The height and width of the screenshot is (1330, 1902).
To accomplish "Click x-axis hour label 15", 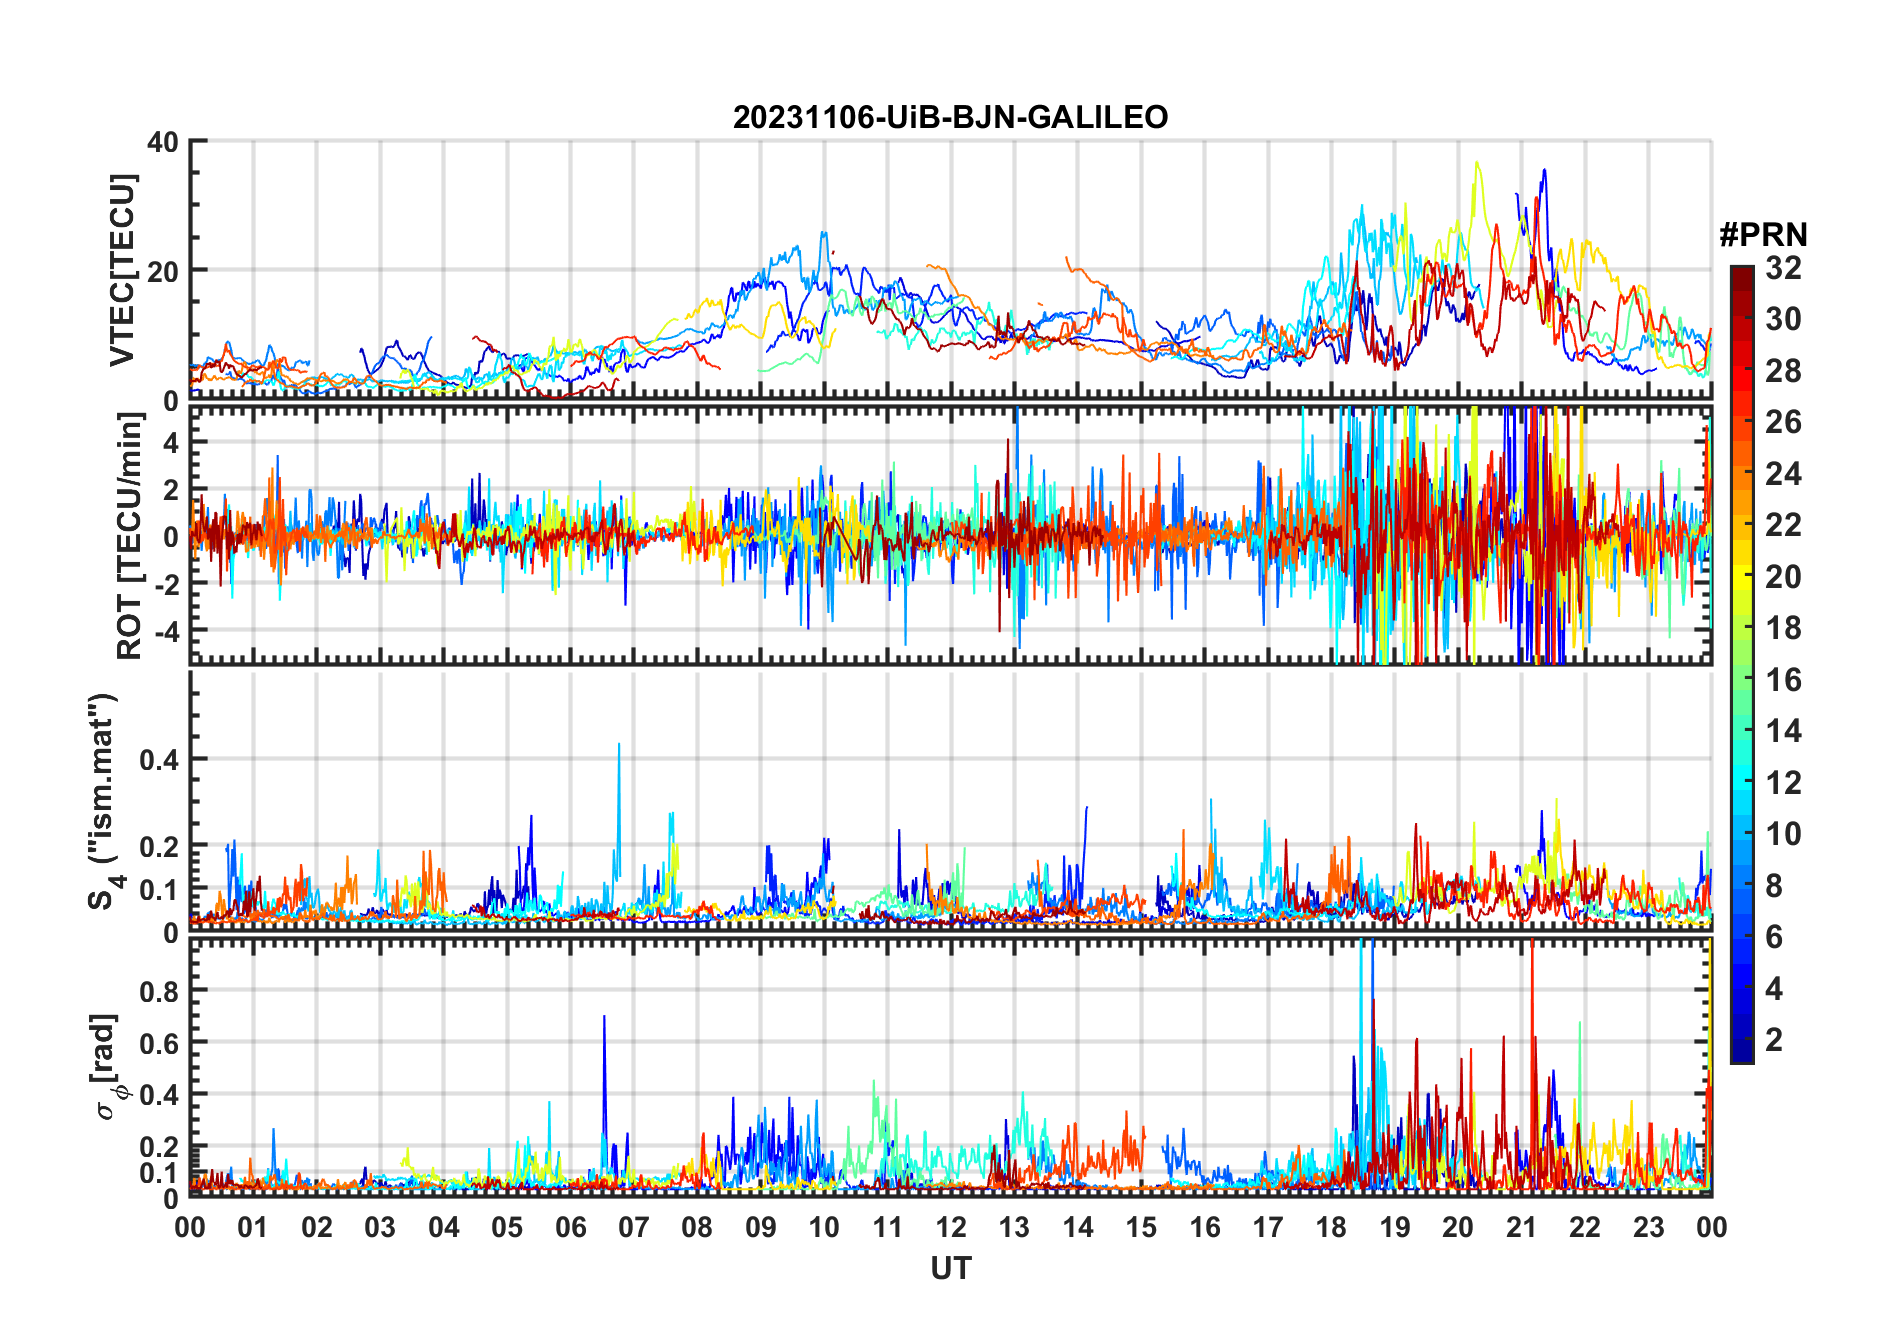I will point(1141,1228).
